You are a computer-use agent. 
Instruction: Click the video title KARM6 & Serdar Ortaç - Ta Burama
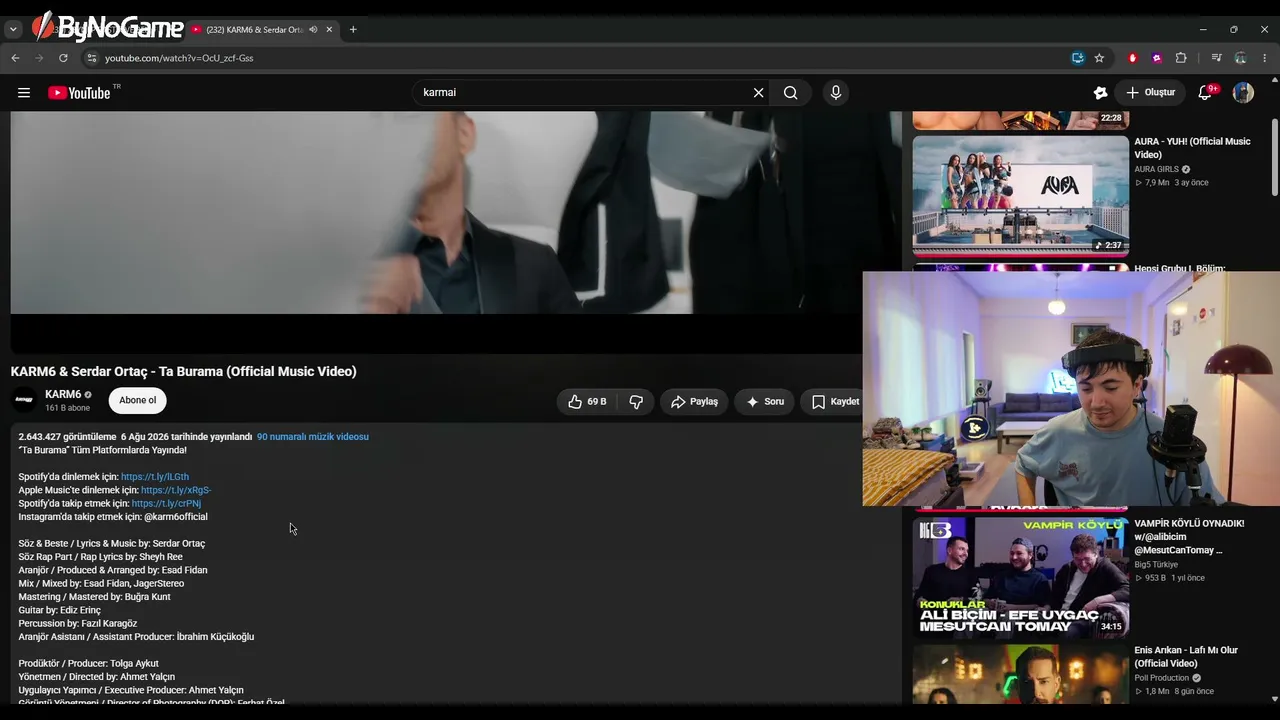(x=184, y=372)
